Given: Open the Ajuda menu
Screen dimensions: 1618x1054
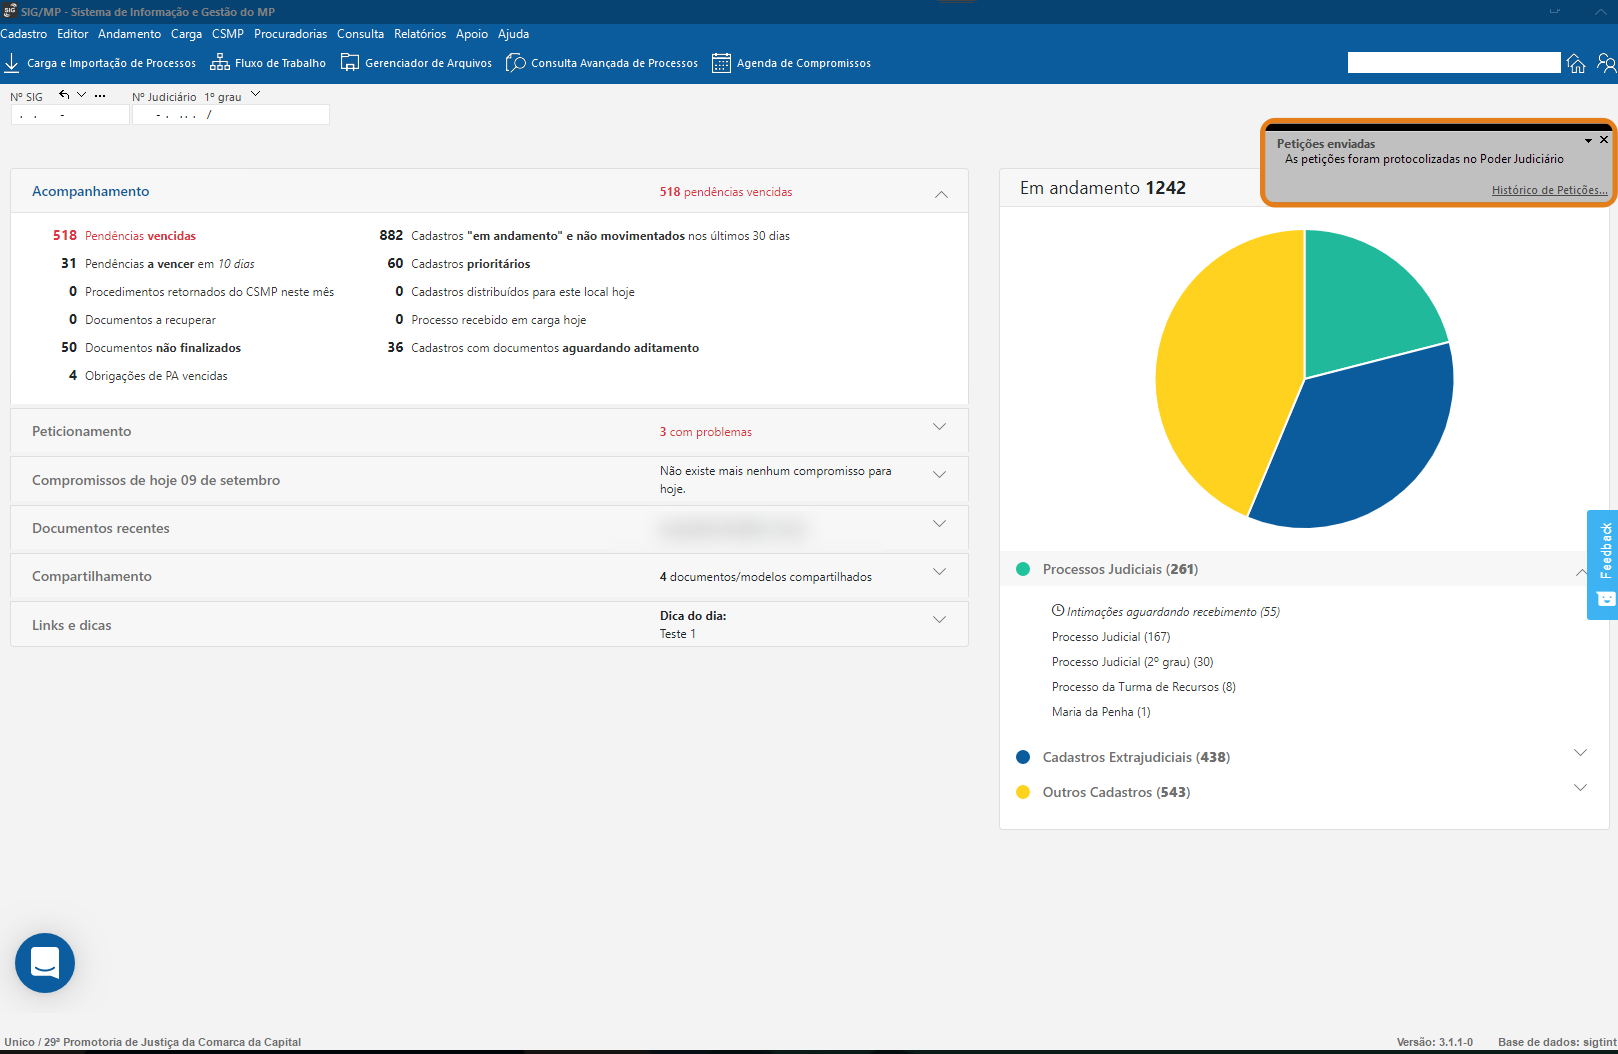Looking at the screenshot, I should 513,34.
